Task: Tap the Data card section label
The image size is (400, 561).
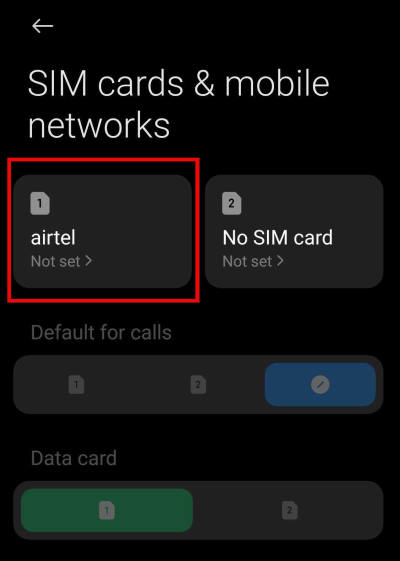Action: 74,458
